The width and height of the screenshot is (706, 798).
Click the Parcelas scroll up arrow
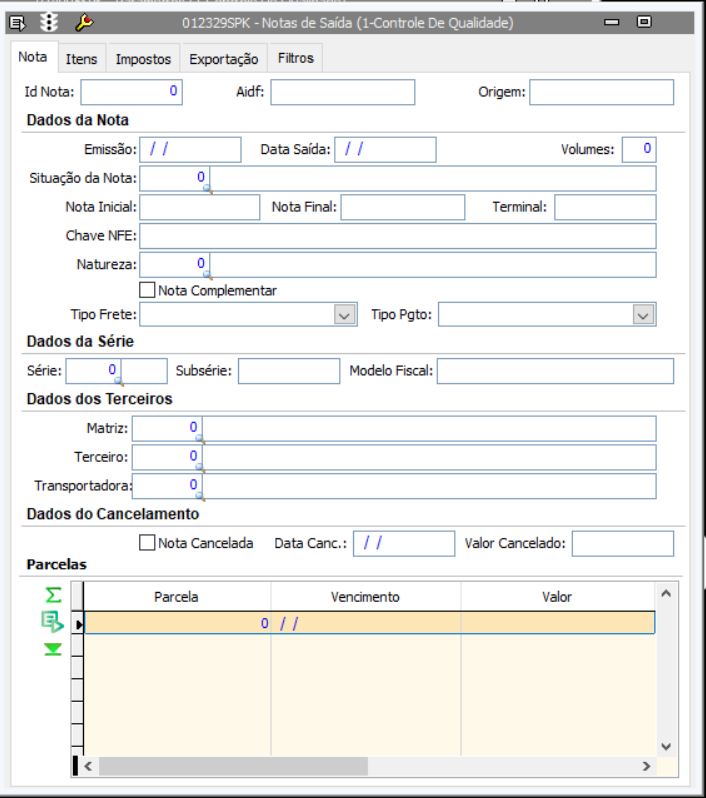pyautogui.click(x=666, y=593)
